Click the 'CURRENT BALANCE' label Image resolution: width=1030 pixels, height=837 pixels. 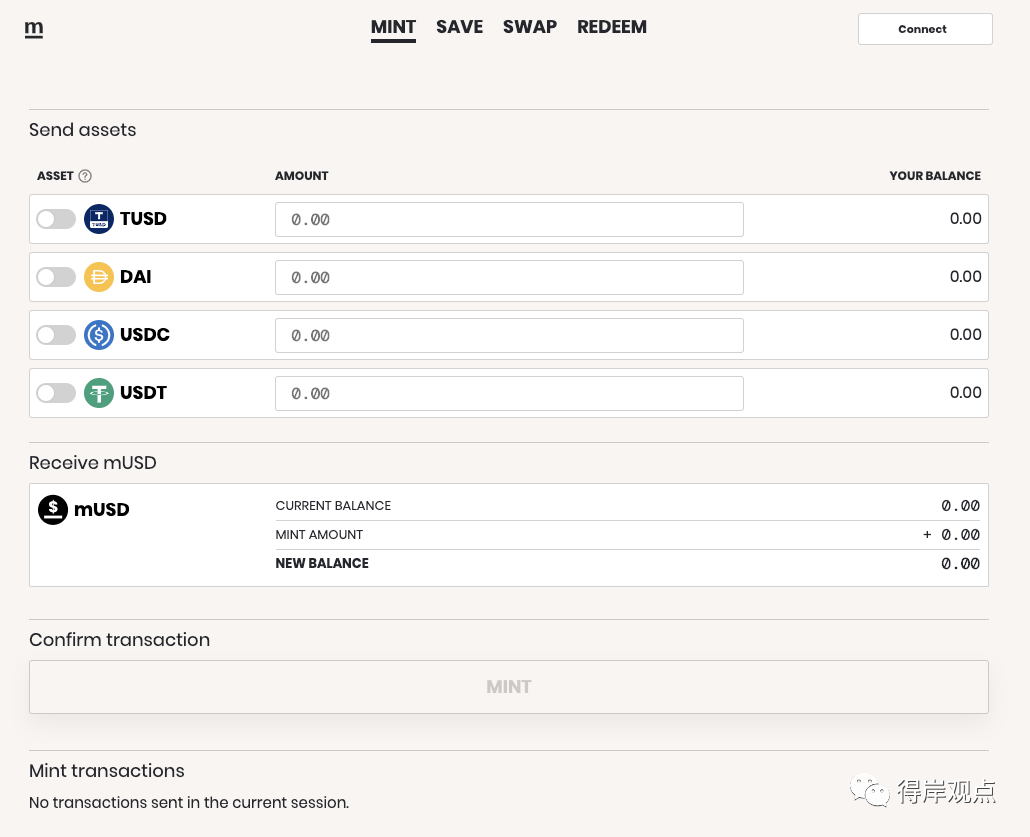click(x=333, y=506)
